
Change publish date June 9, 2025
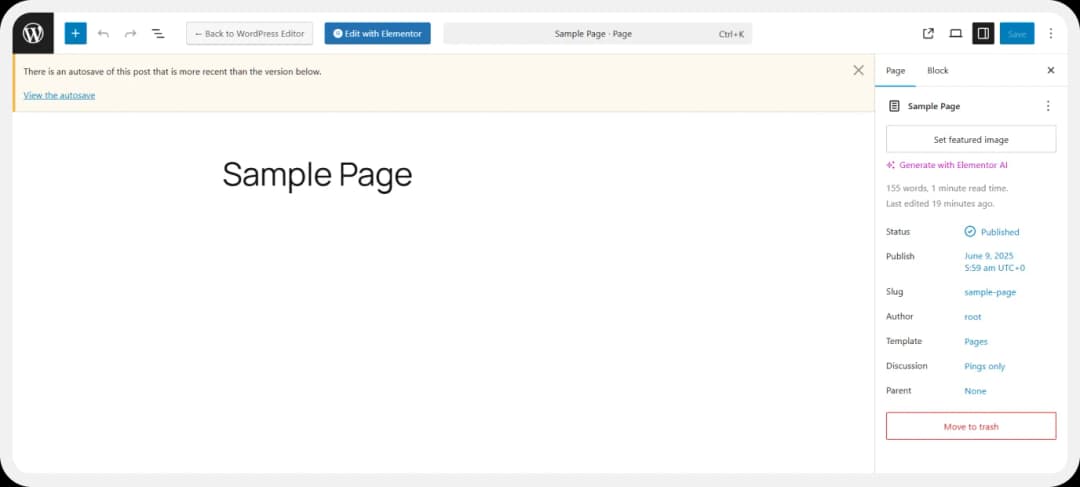995,262
